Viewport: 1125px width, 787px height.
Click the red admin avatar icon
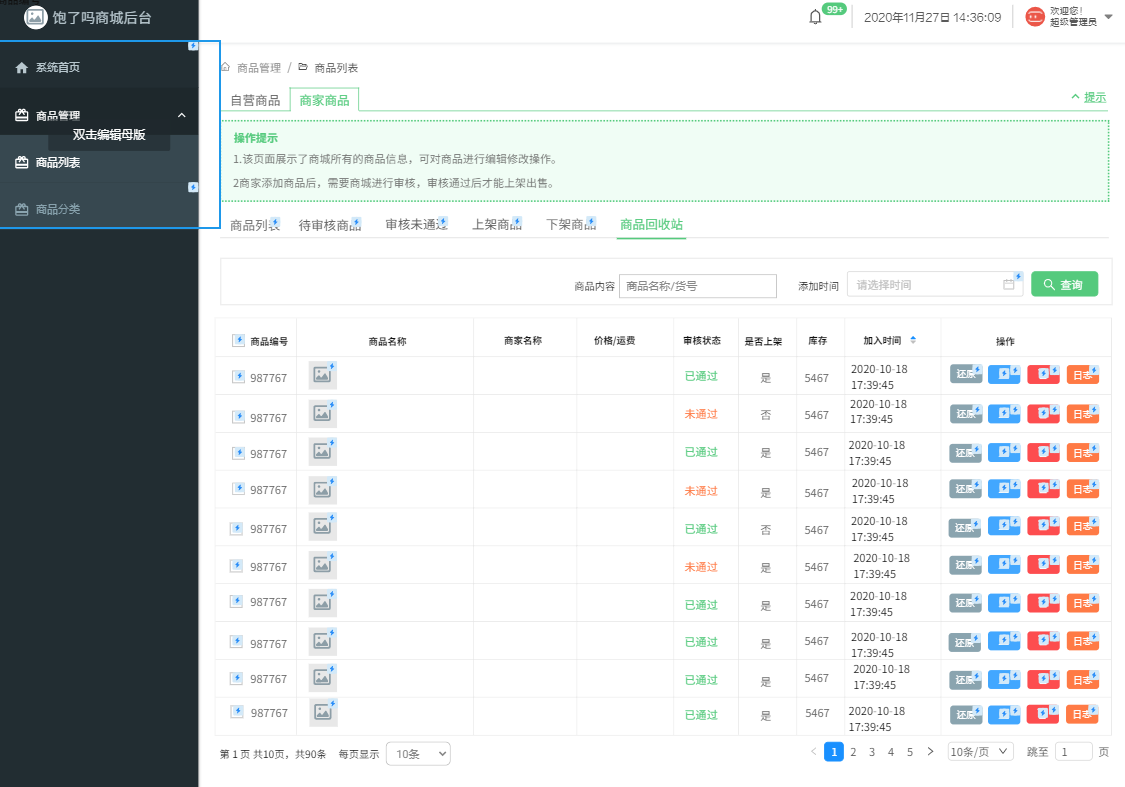1035,17
